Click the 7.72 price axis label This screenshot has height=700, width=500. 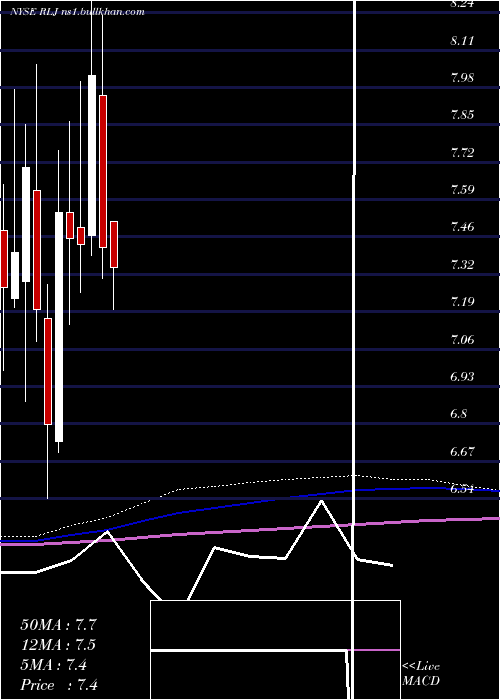(x=462, y=153)
